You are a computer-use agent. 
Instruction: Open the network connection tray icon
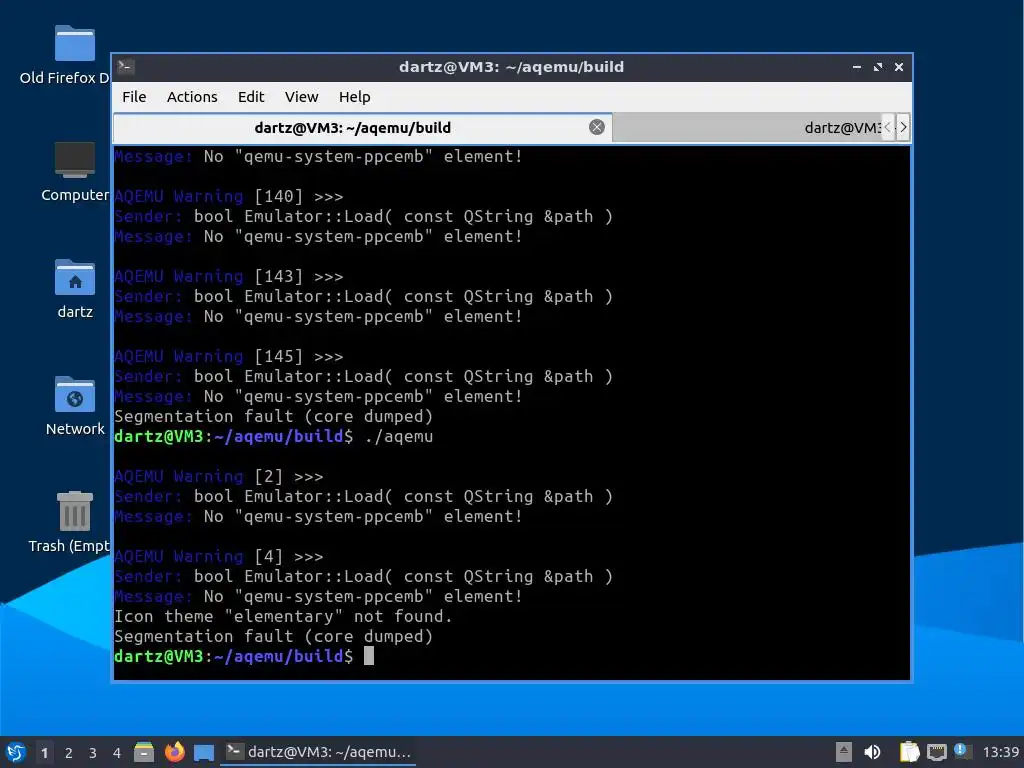click(936, 752)
